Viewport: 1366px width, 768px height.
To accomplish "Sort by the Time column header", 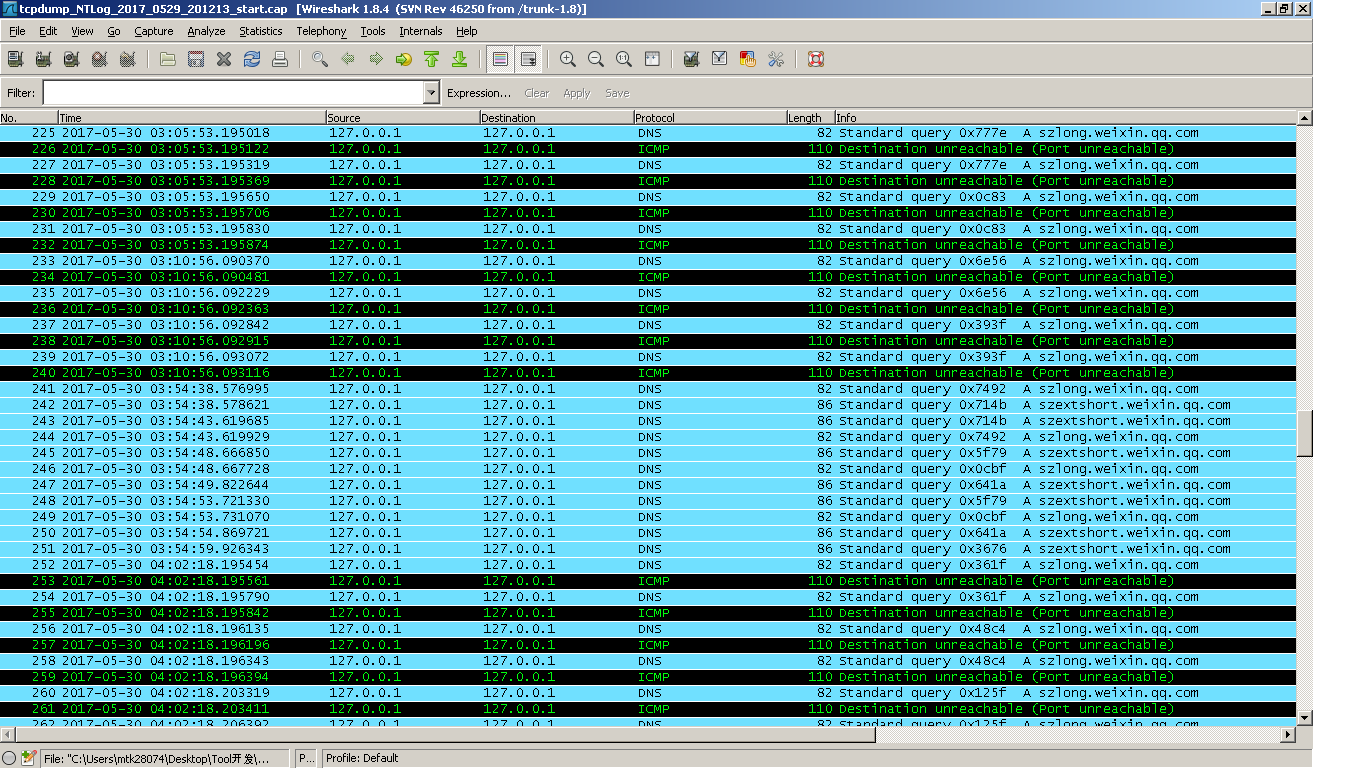I will pos(191,118).
